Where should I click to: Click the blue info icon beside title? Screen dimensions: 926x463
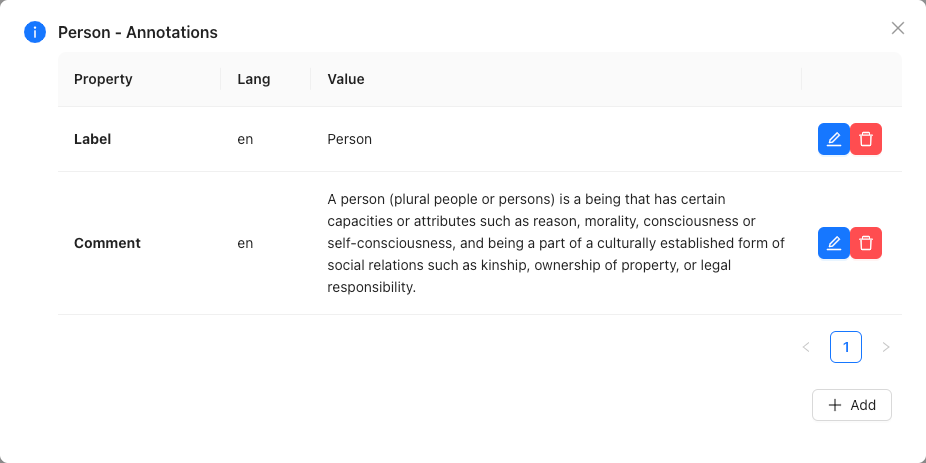35,32
